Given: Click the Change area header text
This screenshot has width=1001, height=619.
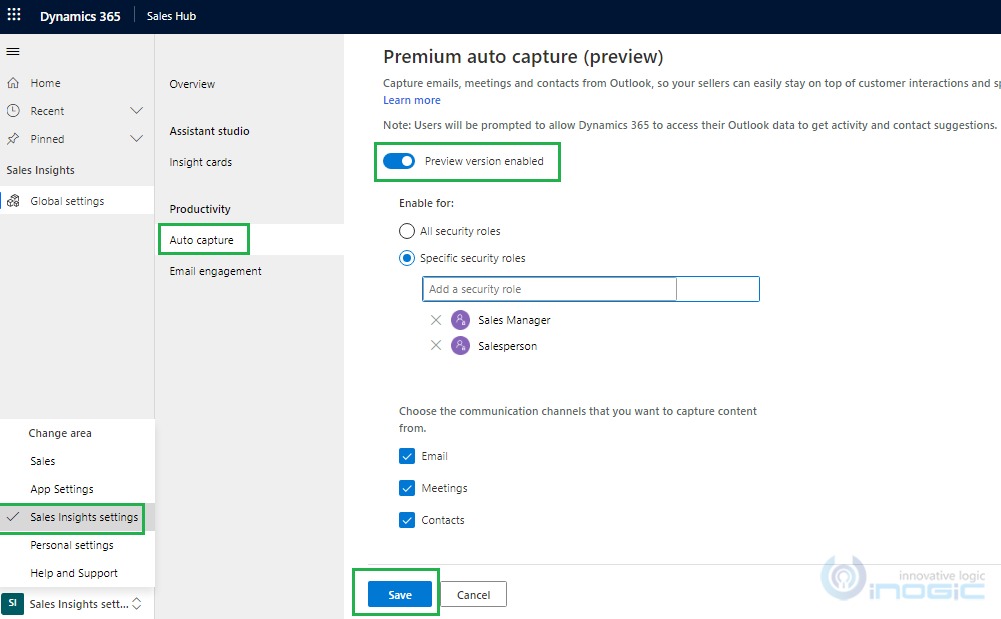Looking at the screenshot, I should pos(60,433).
